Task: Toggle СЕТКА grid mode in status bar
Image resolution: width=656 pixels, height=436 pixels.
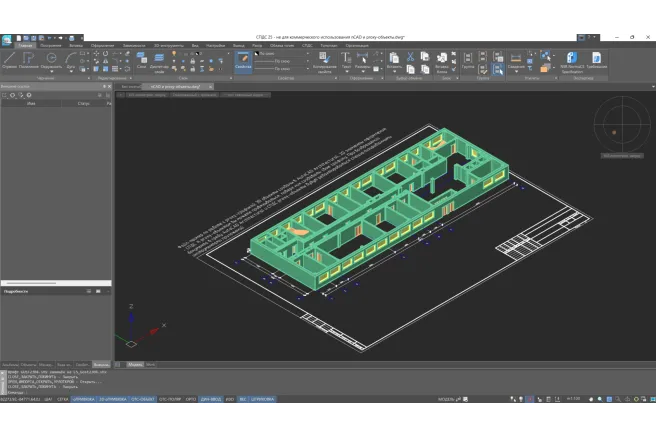Action: click(x=62, y=399)
